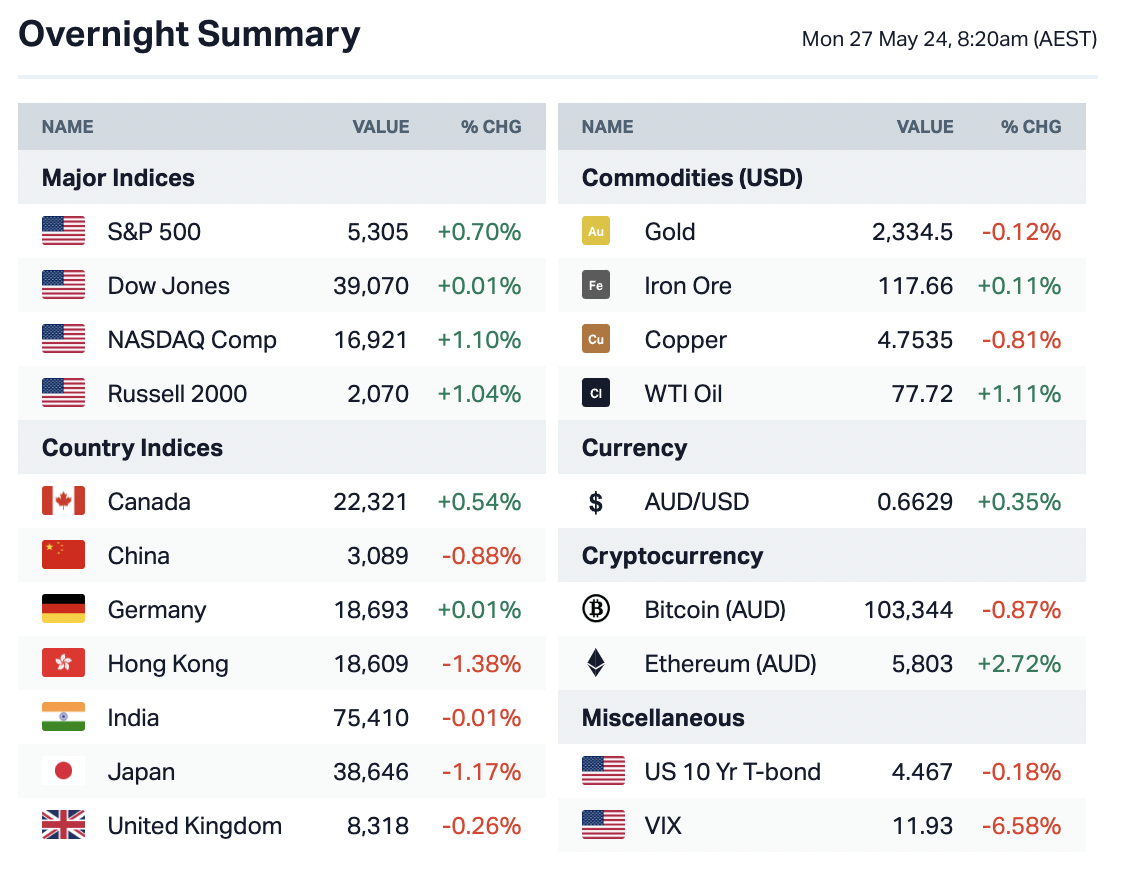The image size is (1126, 874).
Task: Click the AUD/USD dollar sign icon
Action: (x=596, y=502)
